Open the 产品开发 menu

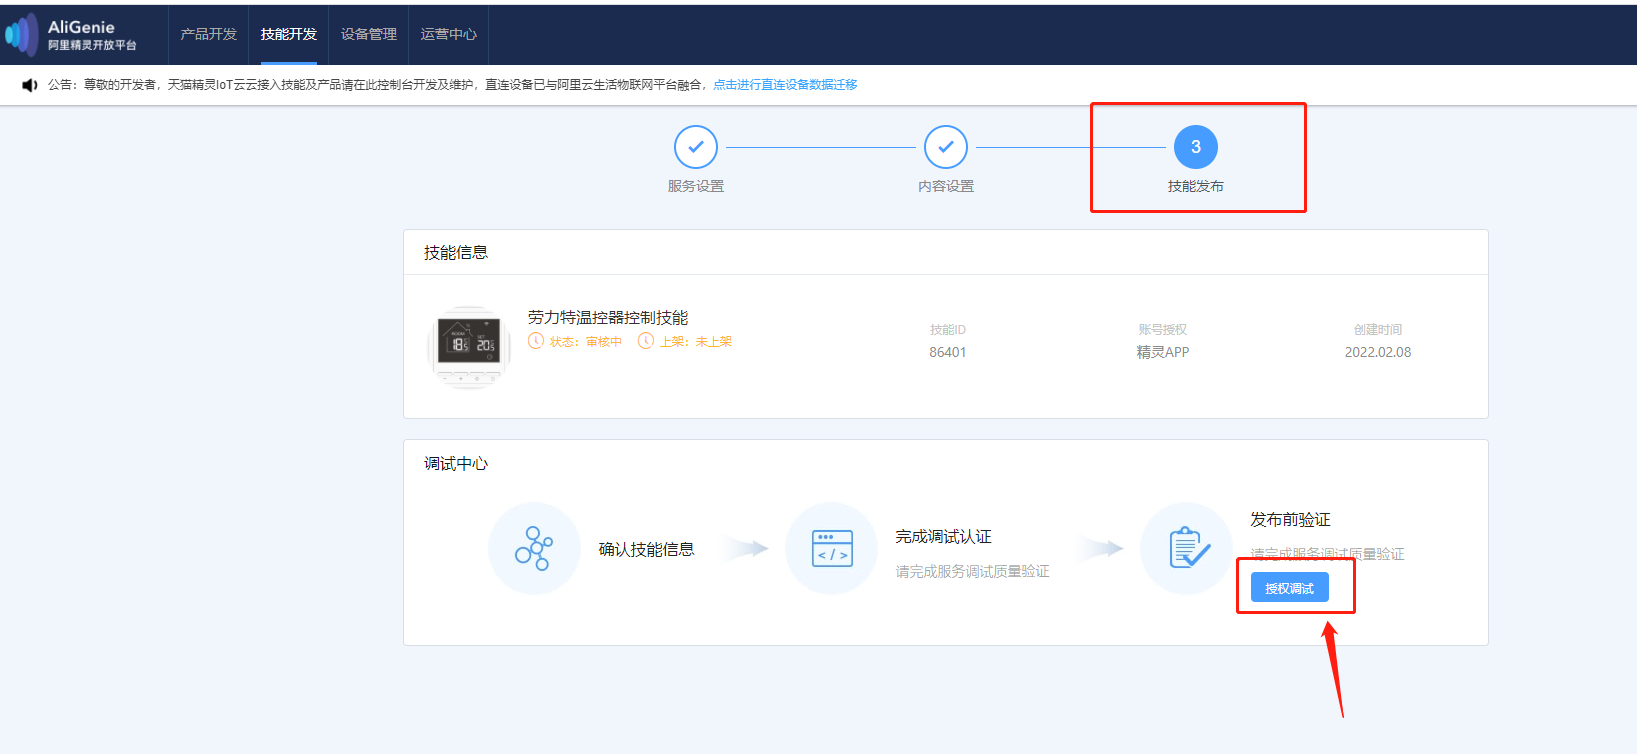(x=209, y=34)
